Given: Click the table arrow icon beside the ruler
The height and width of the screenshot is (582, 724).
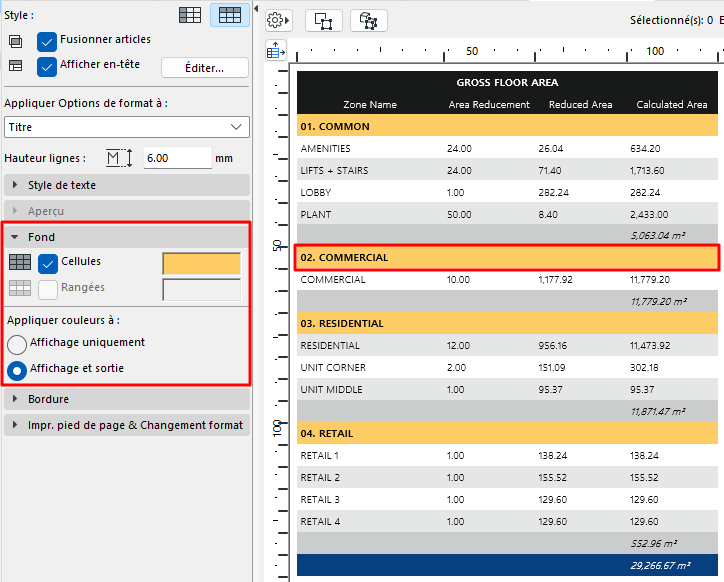Looking at the screenshot, I should pyautogui.click(x=277, y=50).
